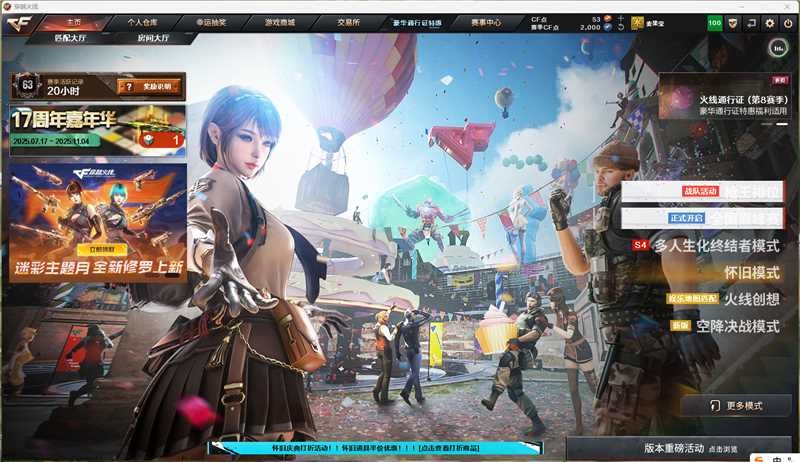The height and width of the screenshot is (462, 800).
Task: Switch to the 主页 home tab
Action: (x=74, y=22)
